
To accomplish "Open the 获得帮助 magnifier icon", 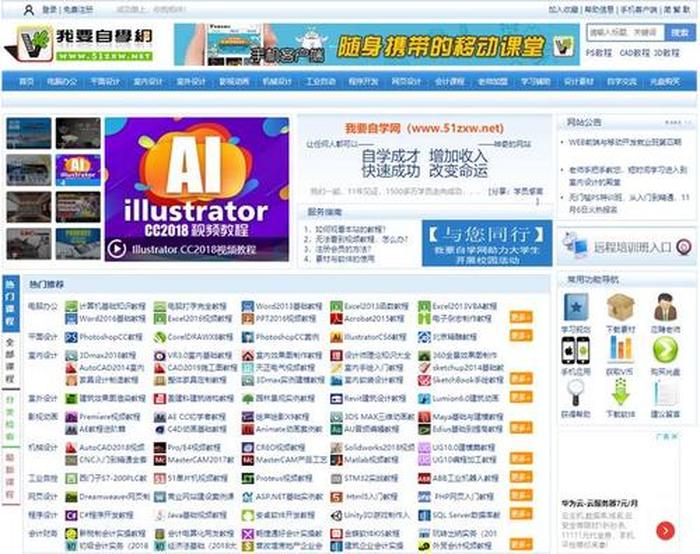I will [575, 393].
